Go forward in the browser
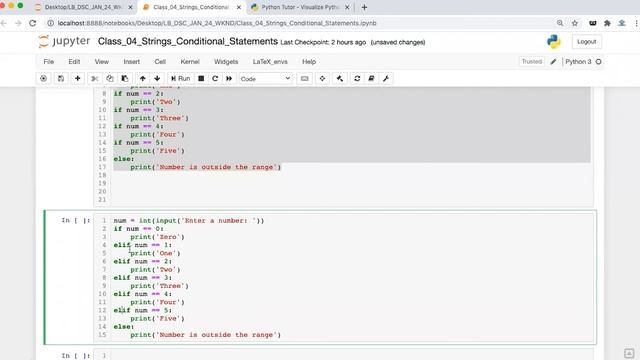 click(x=18, y=23)
